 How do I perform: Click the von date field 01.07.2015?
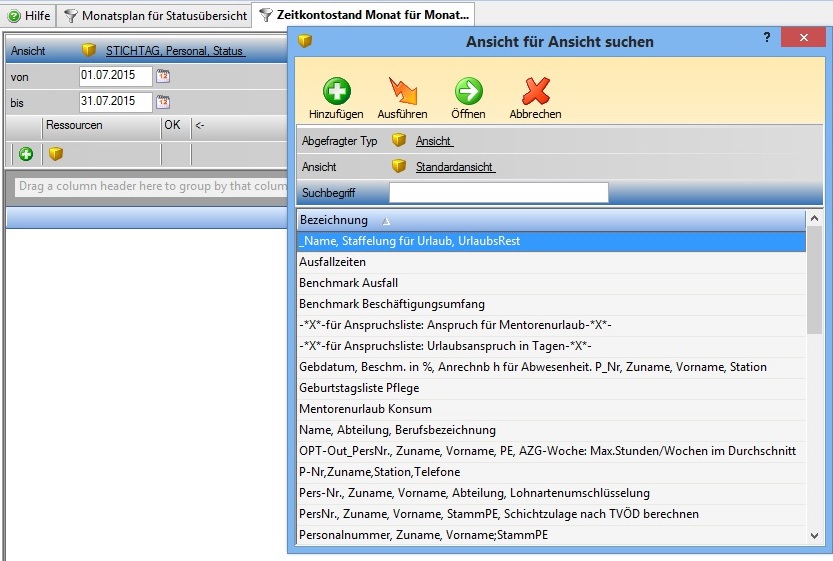114,76
